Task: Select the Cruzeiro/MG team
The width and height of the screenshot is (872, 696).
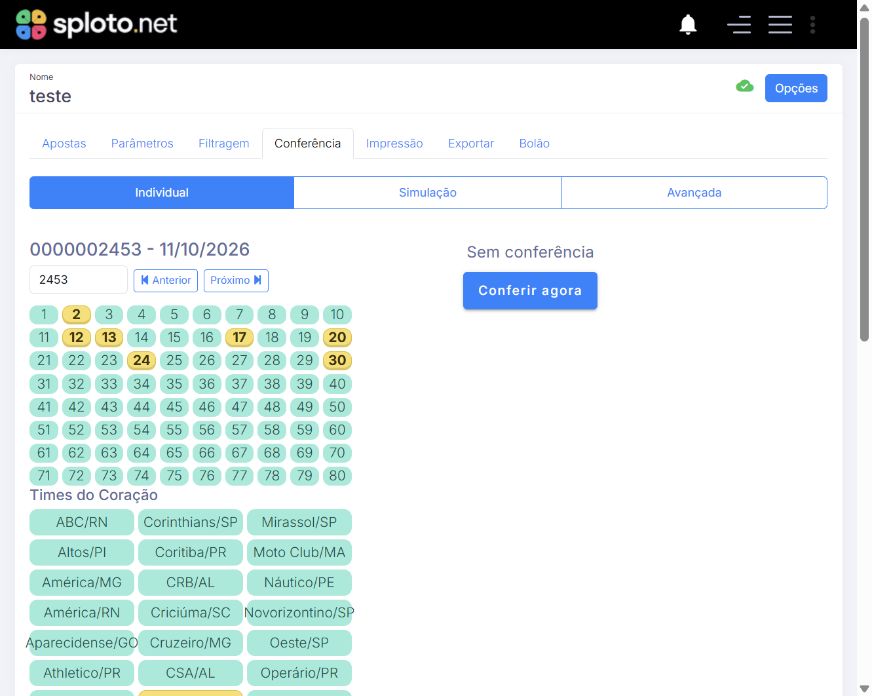Action: click(x=190, y=643)
